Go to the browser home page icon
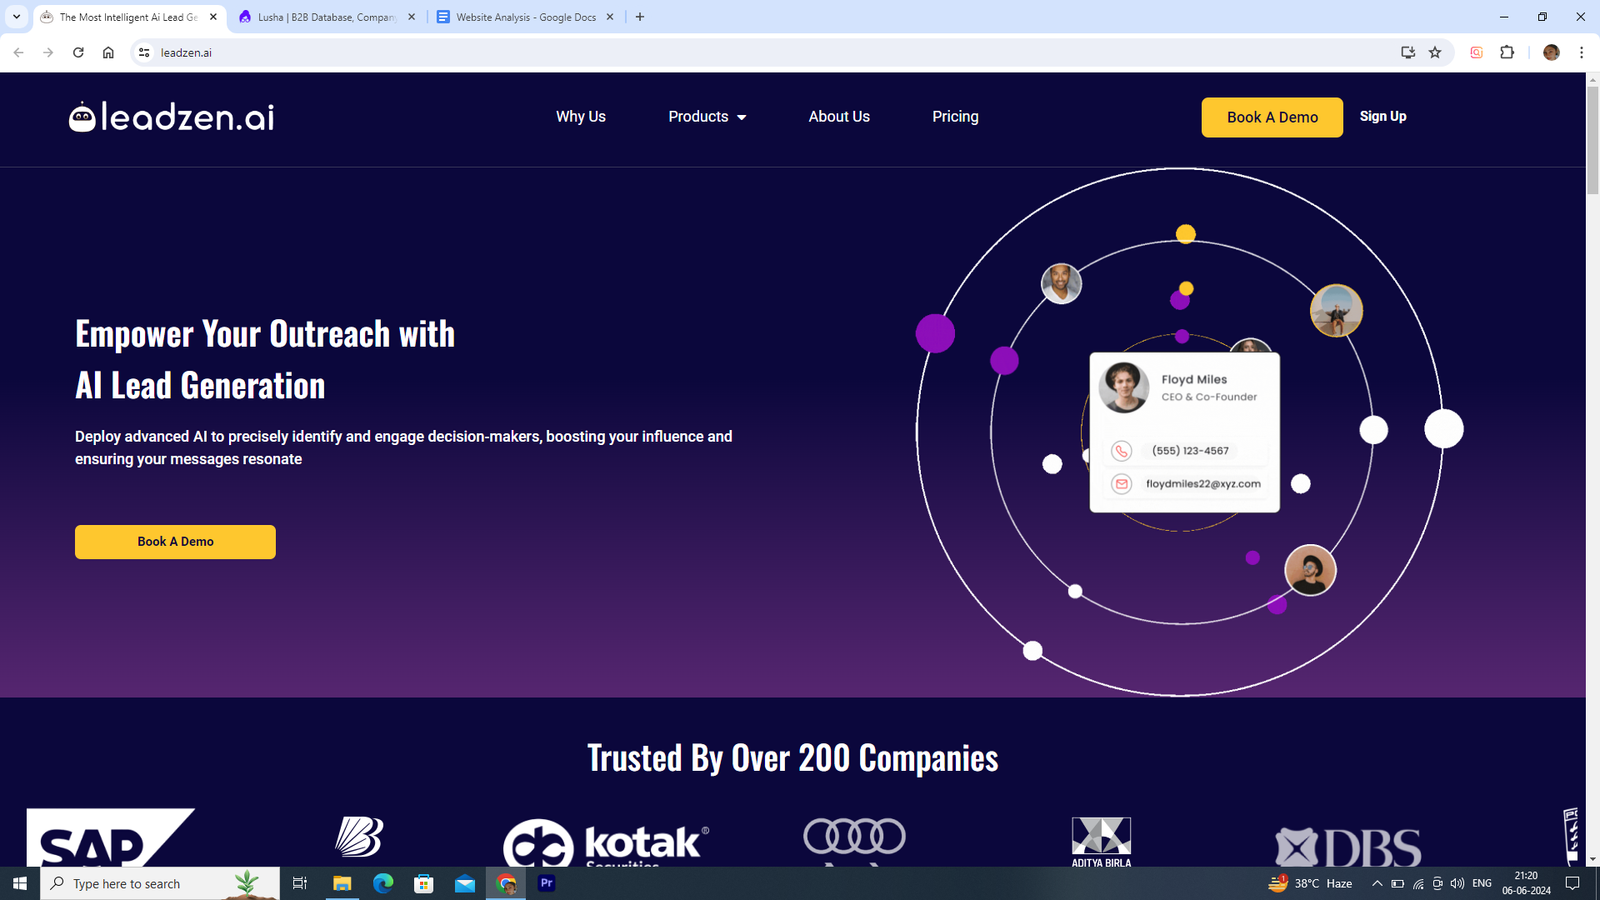This screenshot has height=900, width=1600. [108, 53]
